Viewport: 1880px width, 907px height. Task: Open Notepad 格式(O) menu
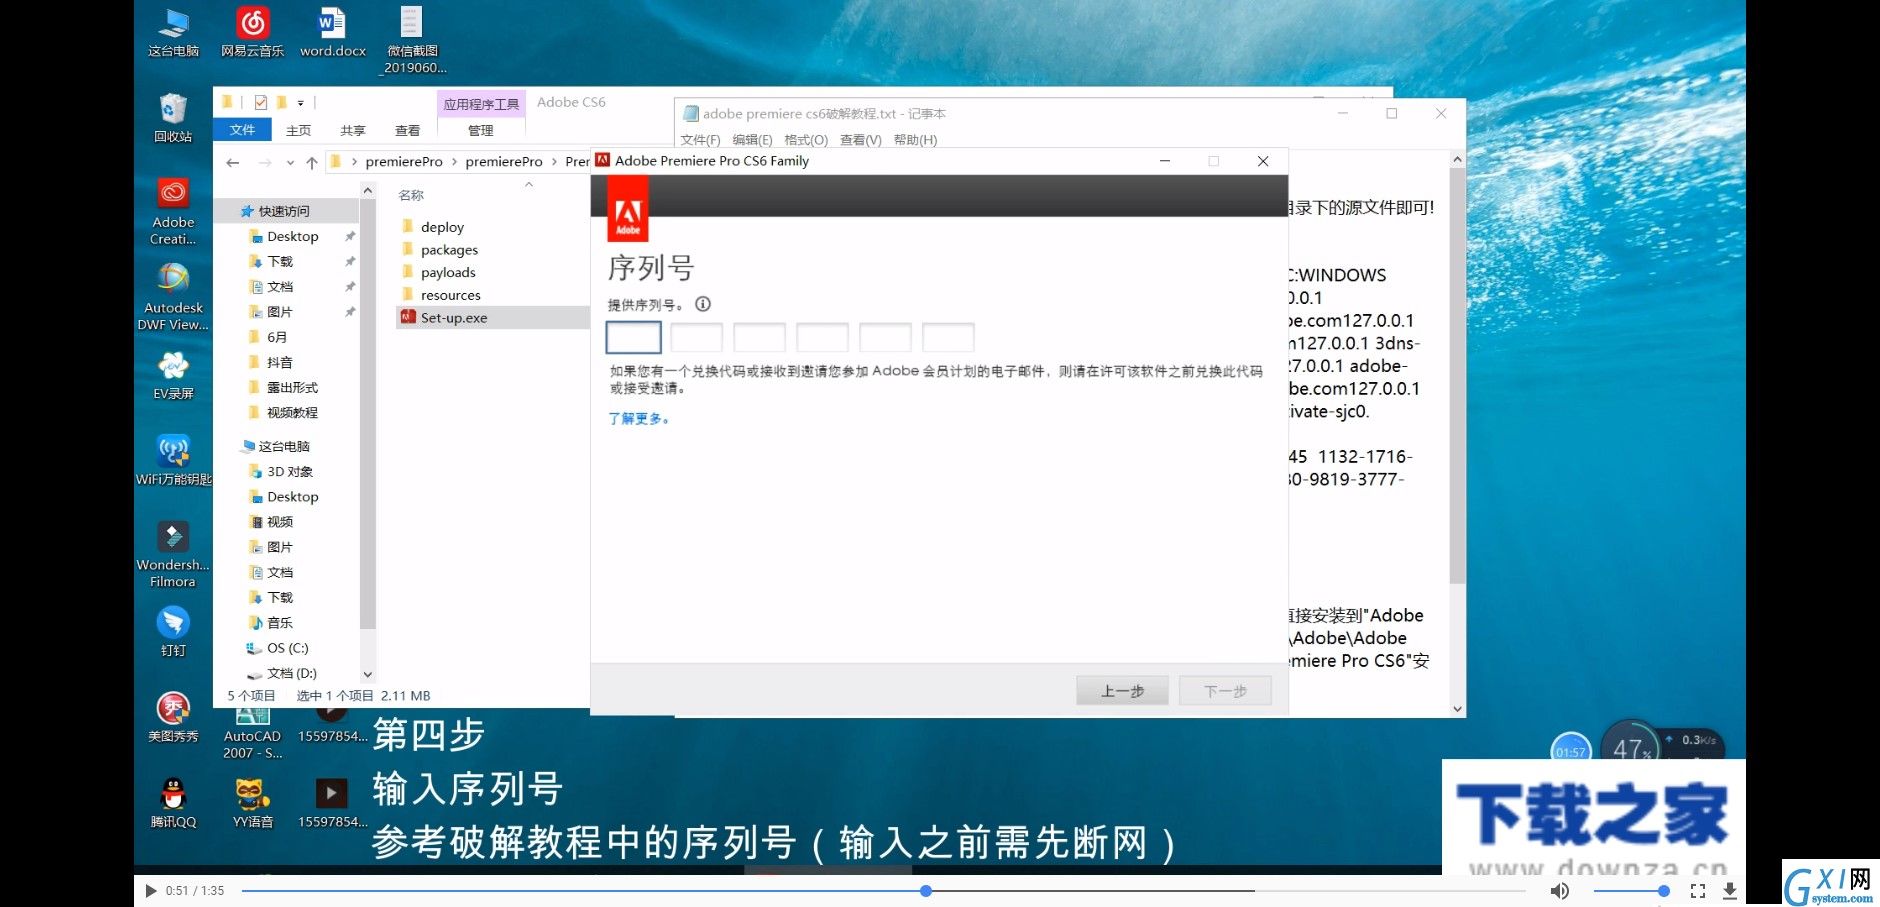[806, 140]
